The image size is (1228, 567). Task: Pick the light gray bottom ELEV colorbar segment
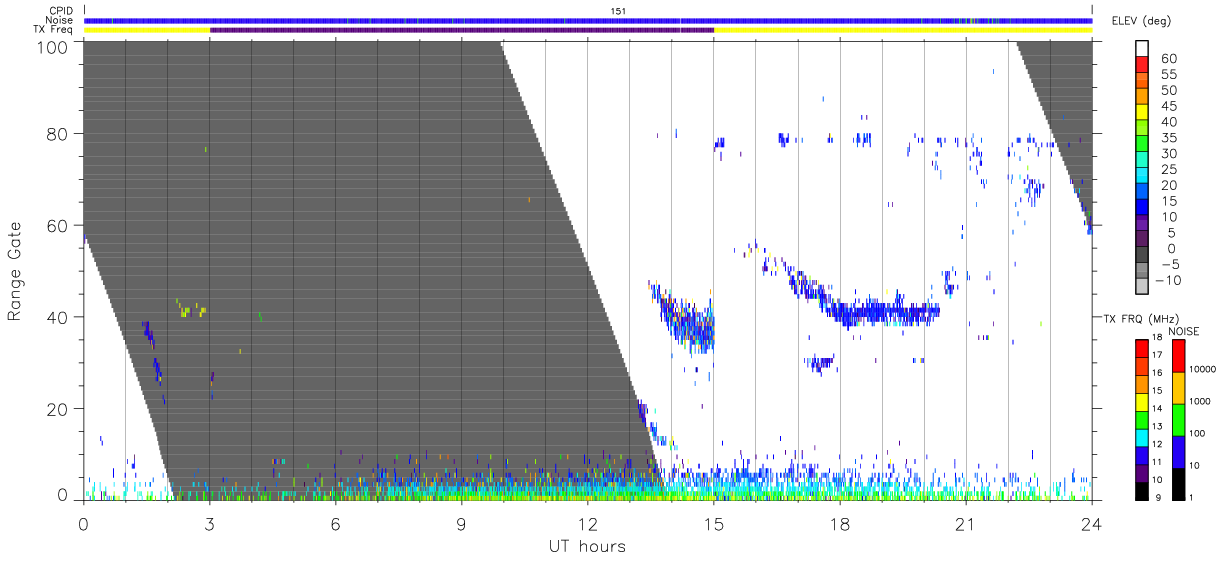[x=1144, y=287]
